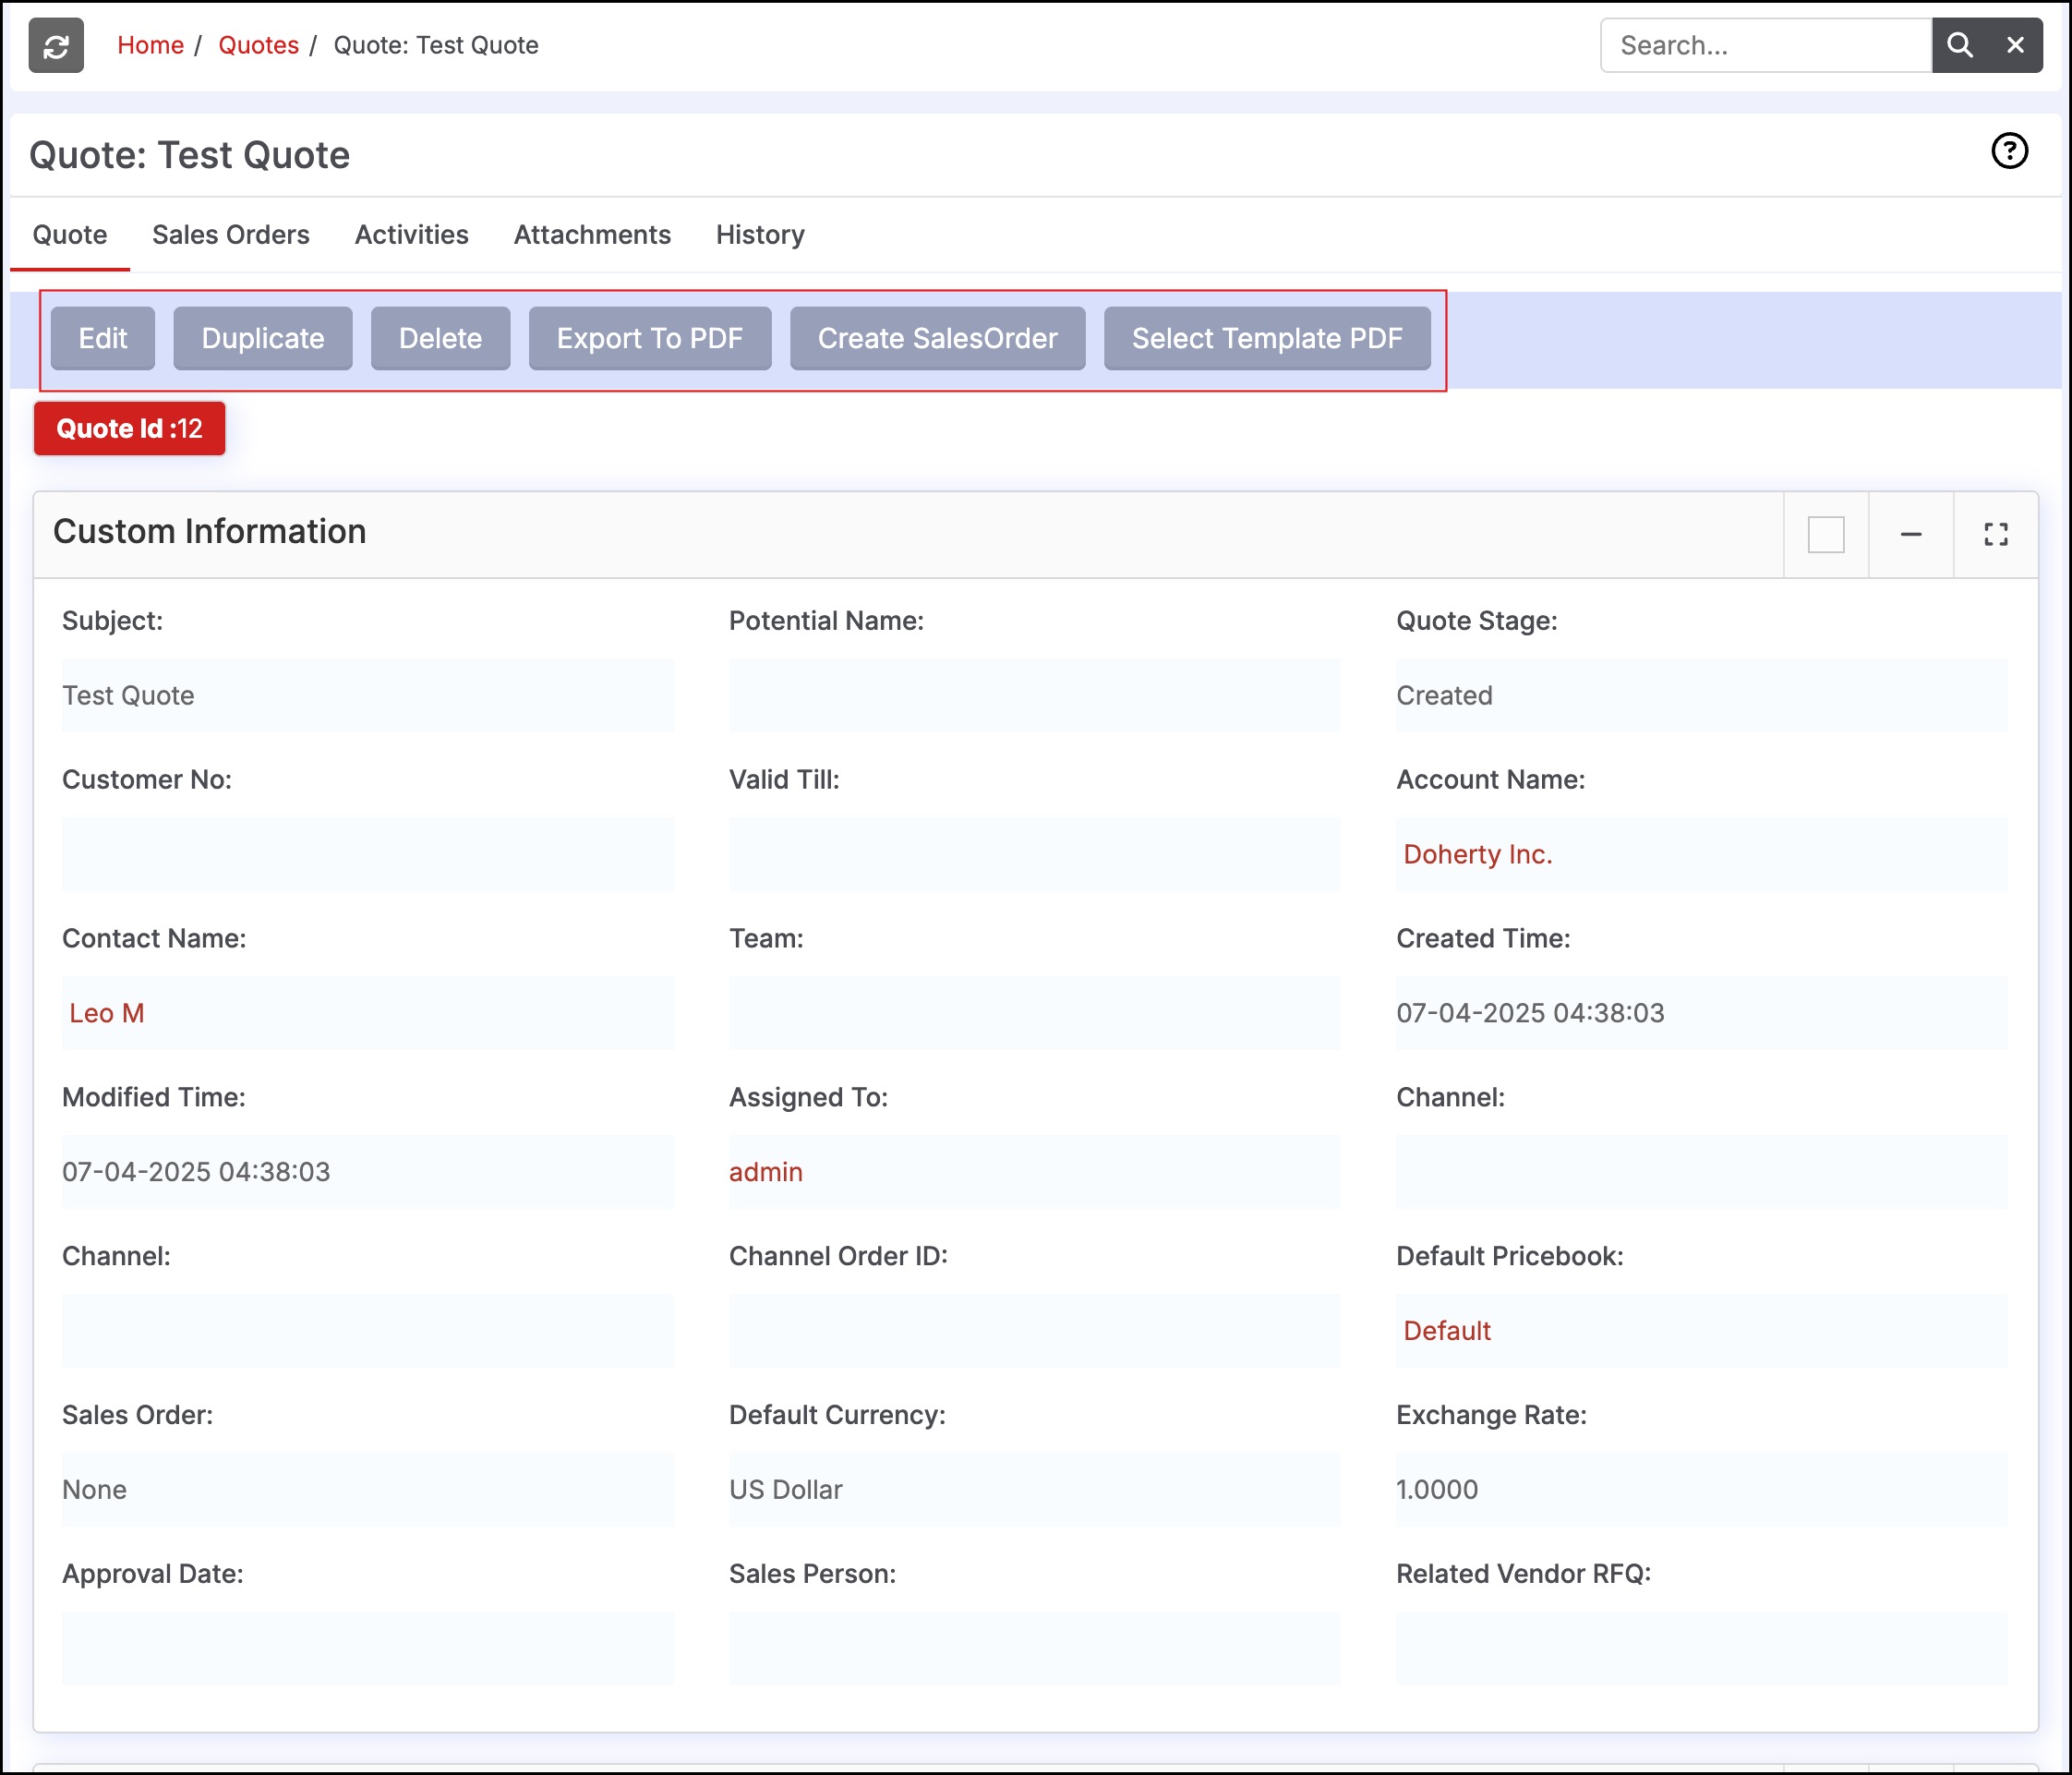Click 'US Dollar' currency value

785,1490
